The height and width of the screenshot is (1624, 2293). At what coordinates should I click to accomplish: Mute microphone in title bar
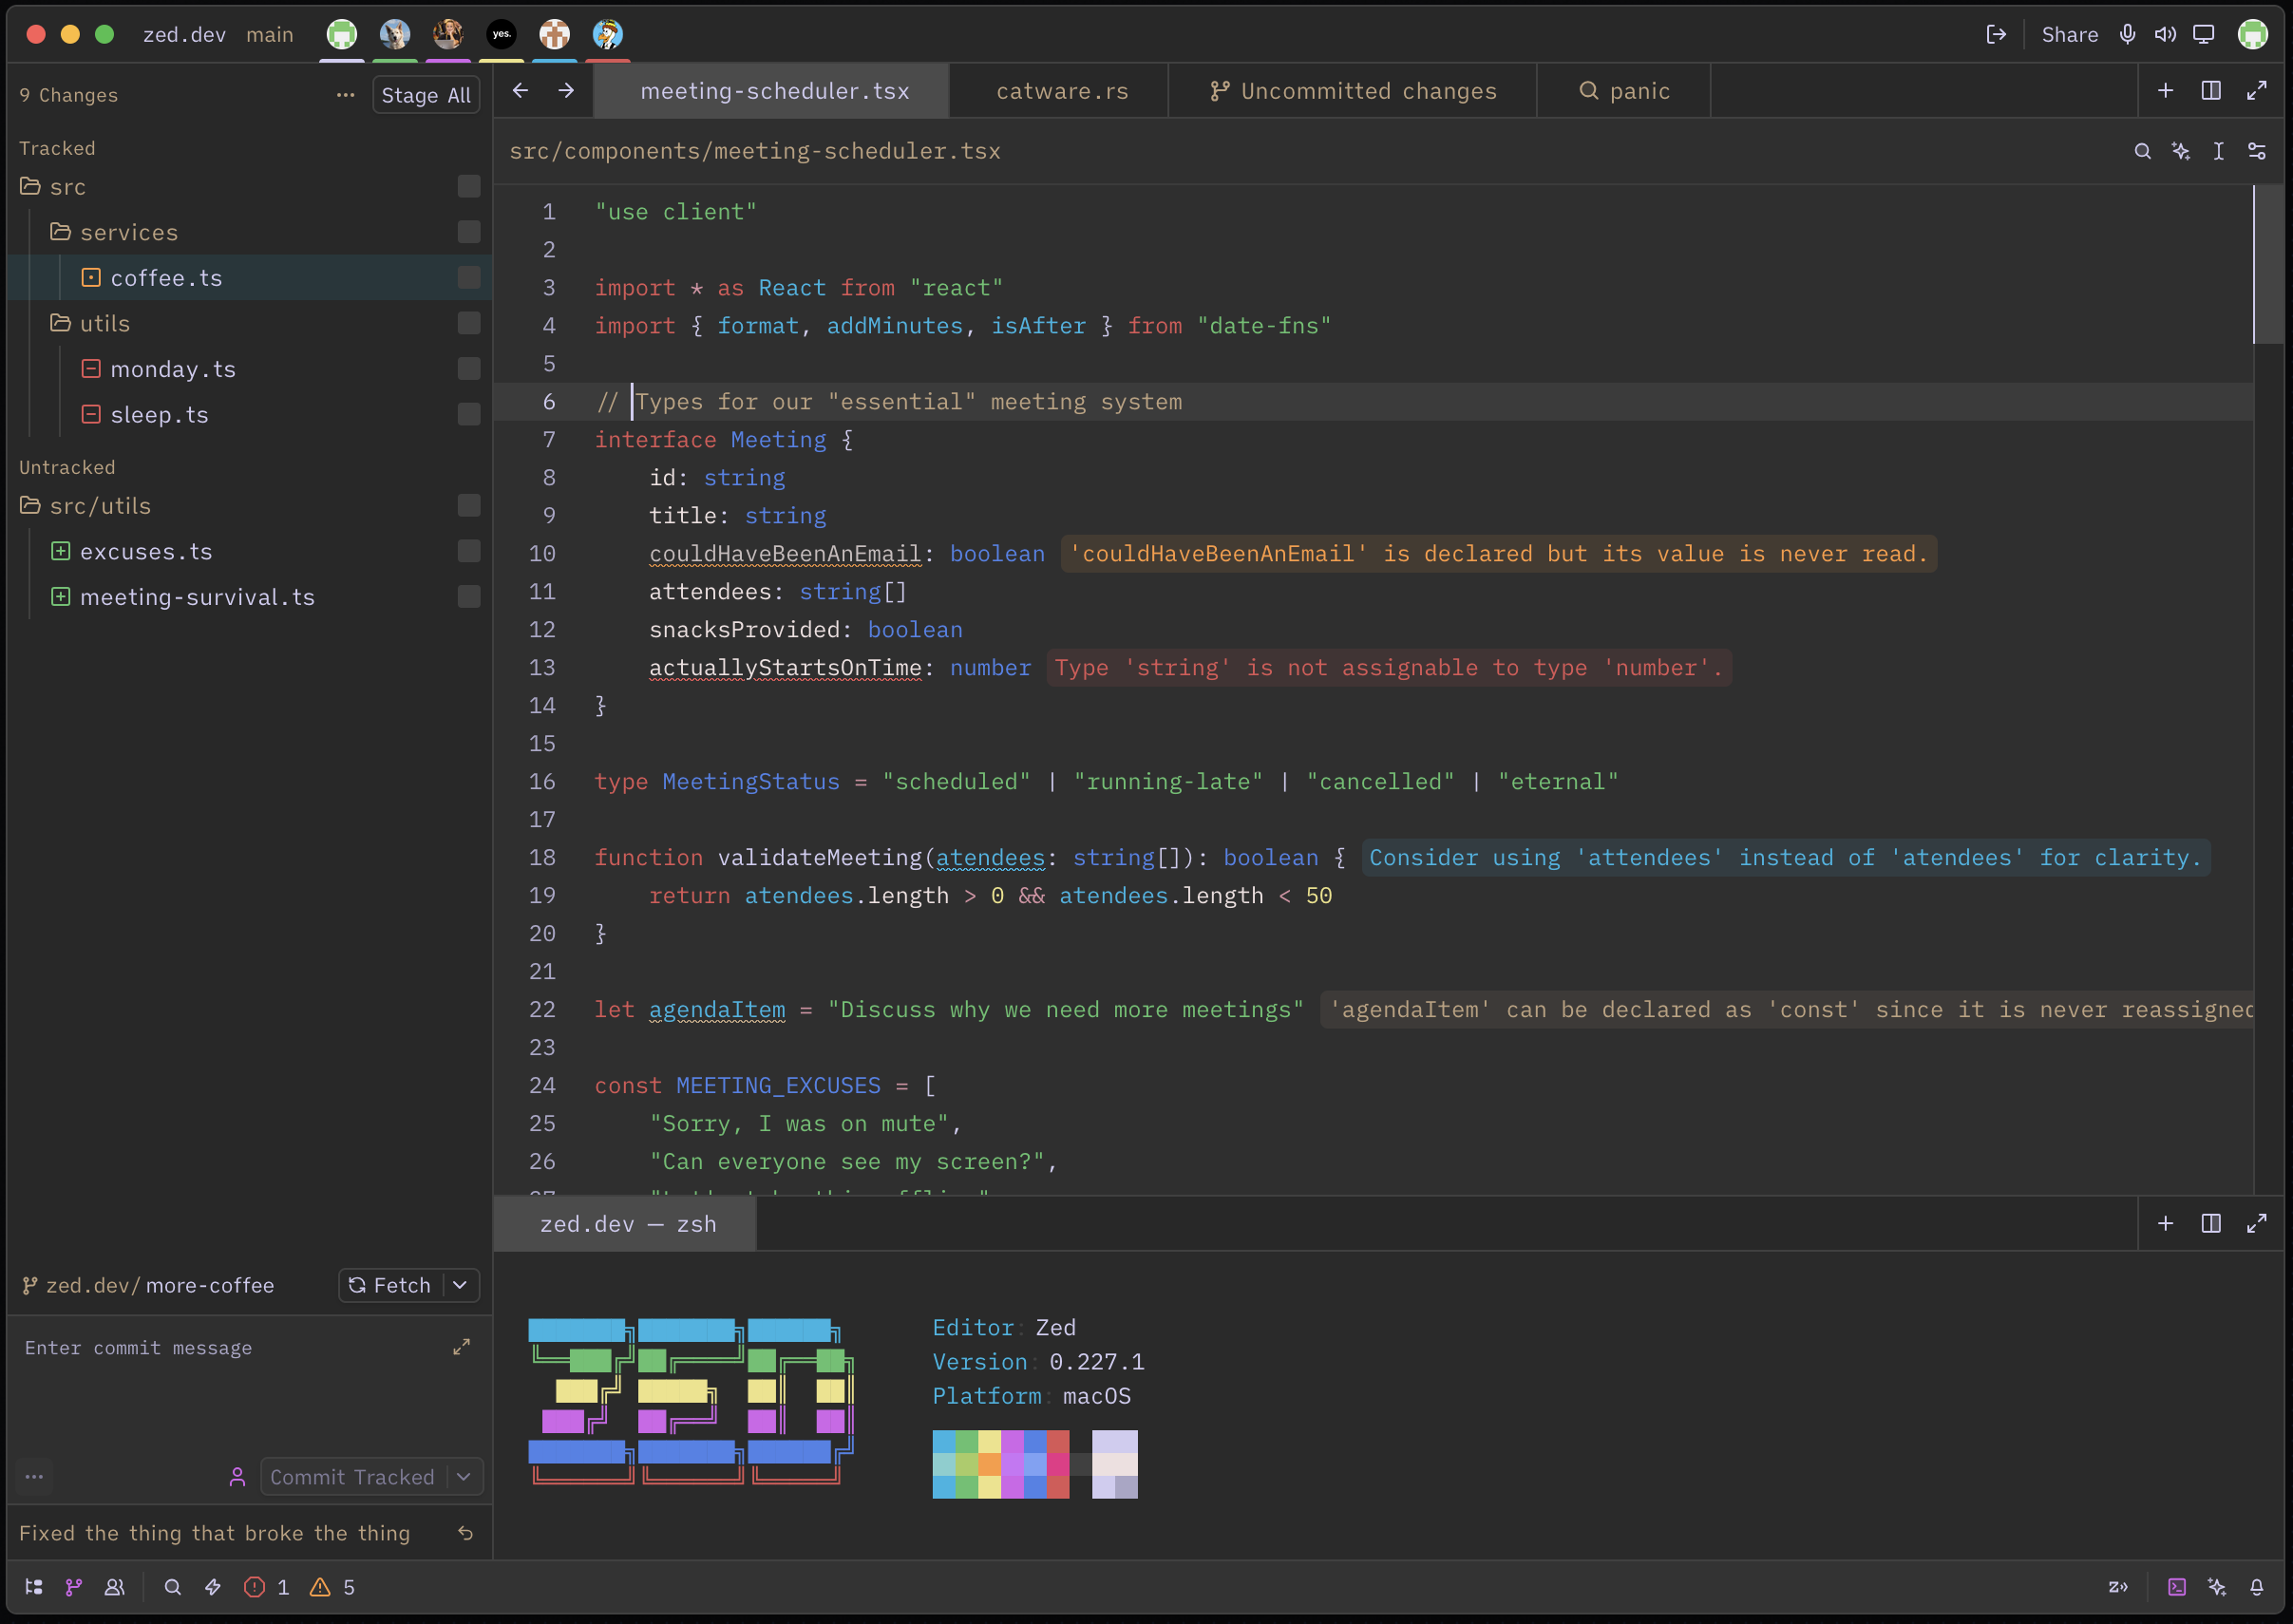(2128, 34)
